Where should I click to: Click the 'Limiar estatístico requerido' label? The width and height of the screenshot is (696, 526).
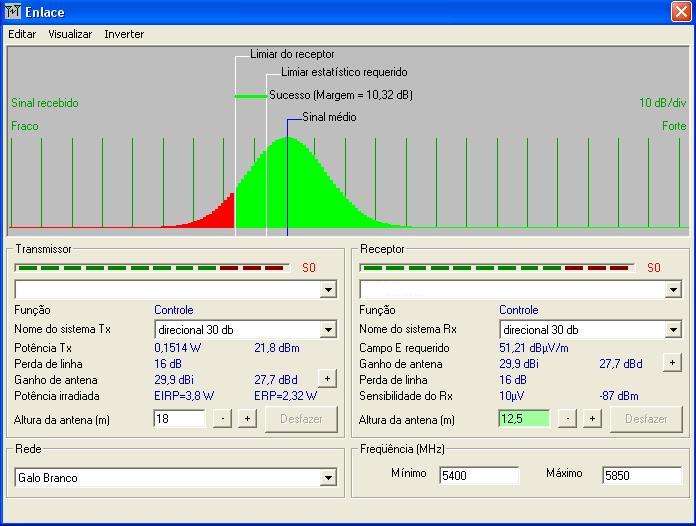tap(344, 72)
